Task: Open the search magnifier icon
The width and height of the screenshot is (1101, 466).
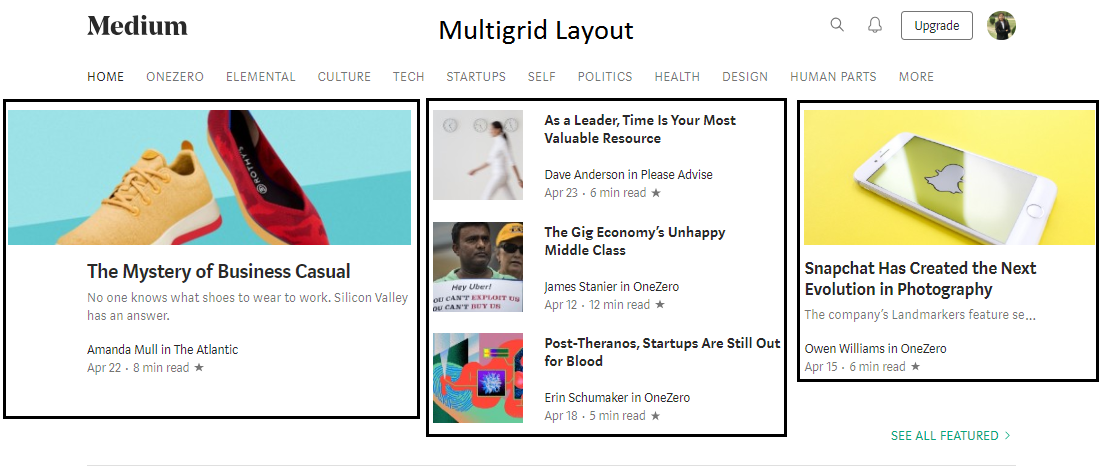Action: point(837,25)
